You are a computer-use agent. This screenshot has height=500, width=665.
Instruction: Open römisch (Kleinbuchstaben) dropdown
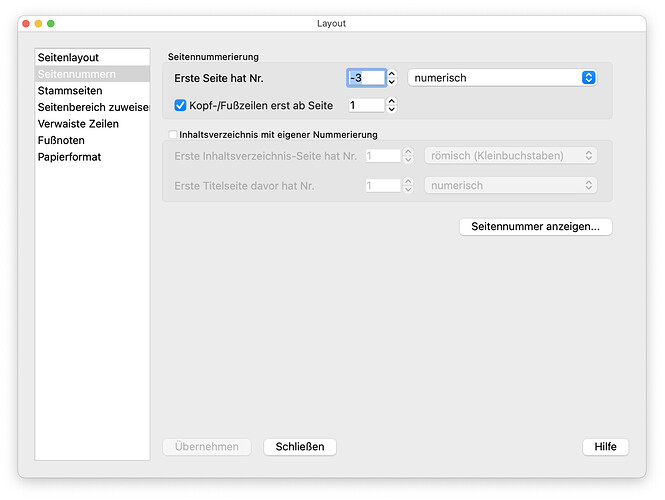click(511, 156)
